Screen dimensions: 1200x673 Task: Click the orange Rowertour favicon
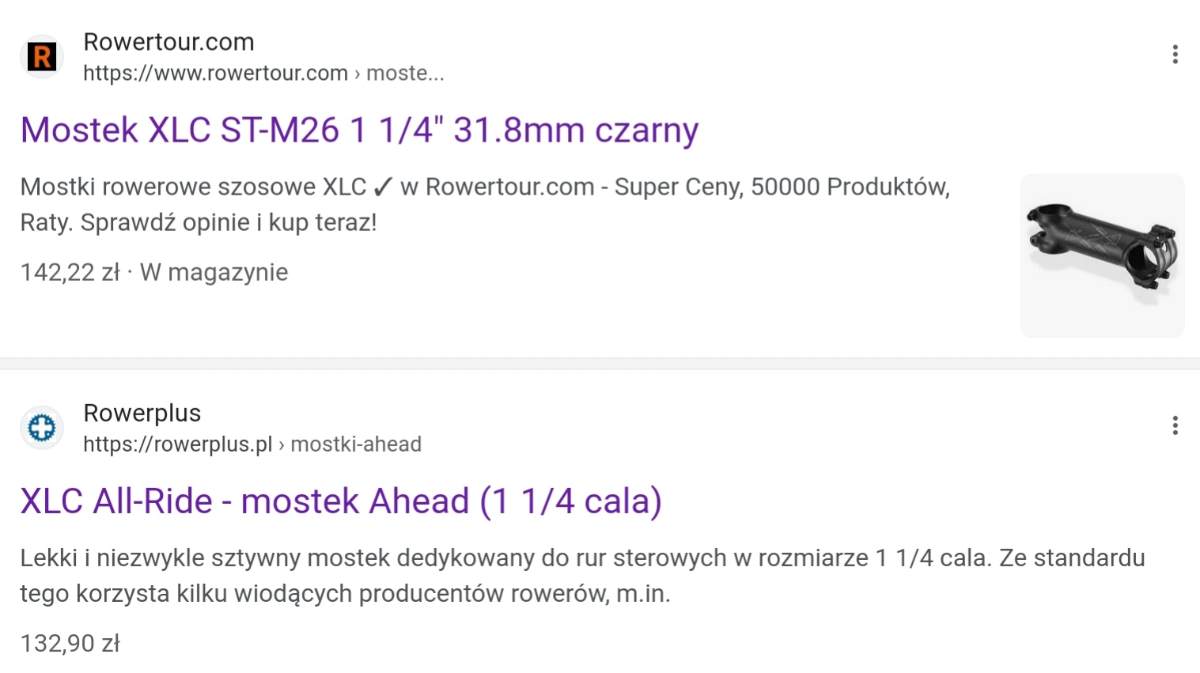42,57
